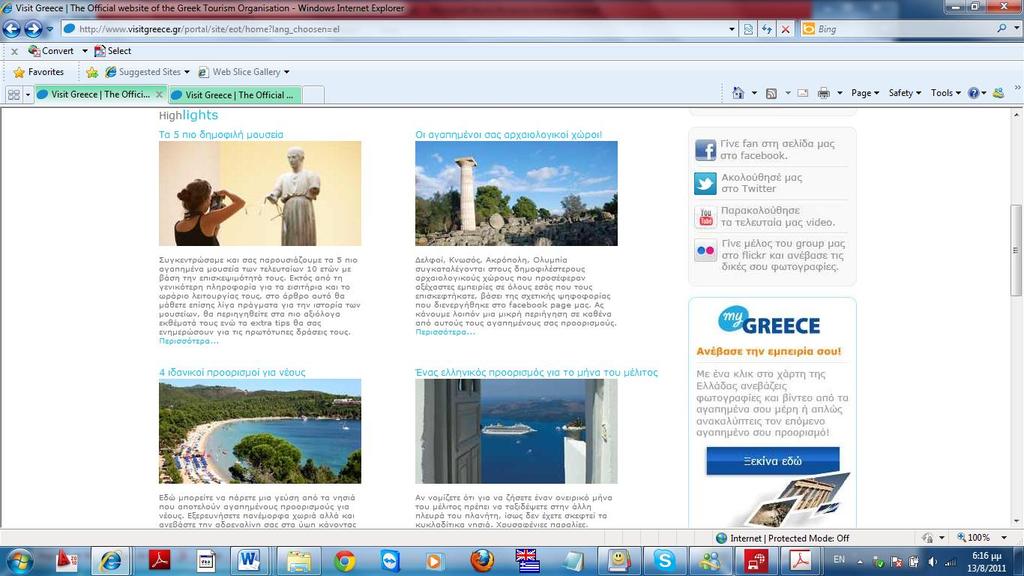Close the Convert toolbar with the x

pos(14,51)
